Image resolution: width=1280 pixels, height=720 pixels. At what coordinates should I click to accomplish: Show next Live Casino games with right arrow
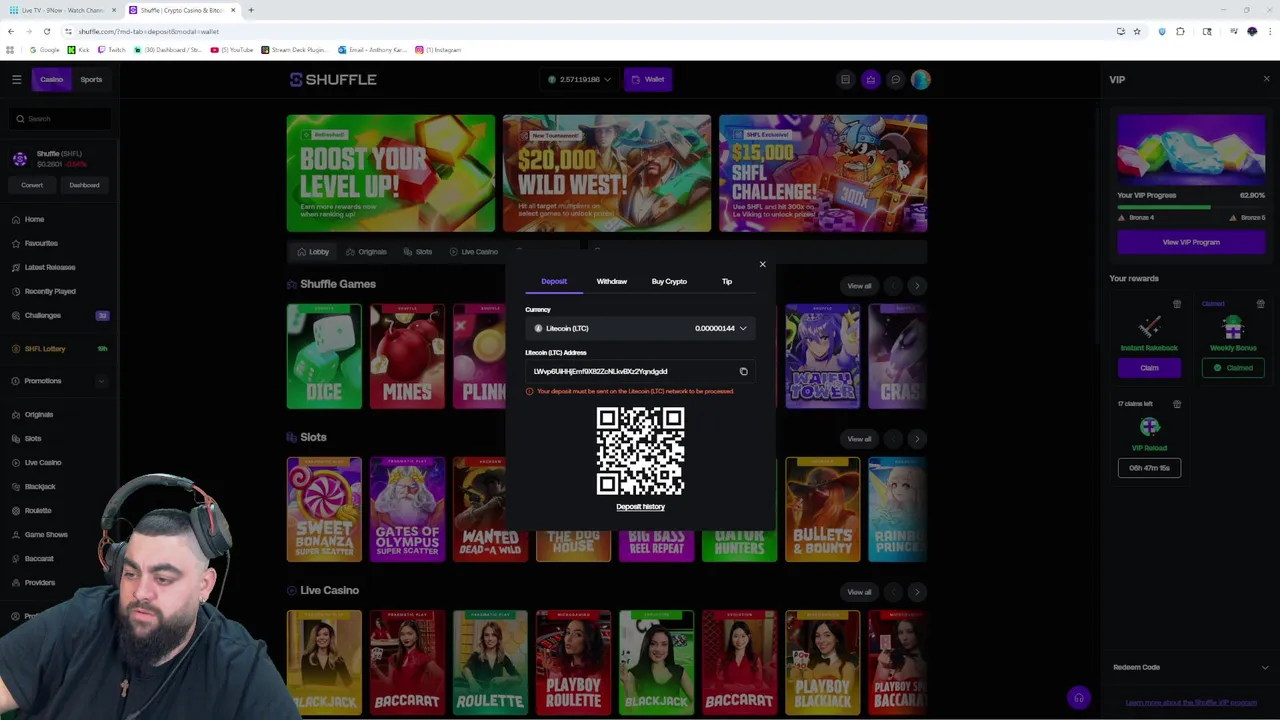coord(917,592)
